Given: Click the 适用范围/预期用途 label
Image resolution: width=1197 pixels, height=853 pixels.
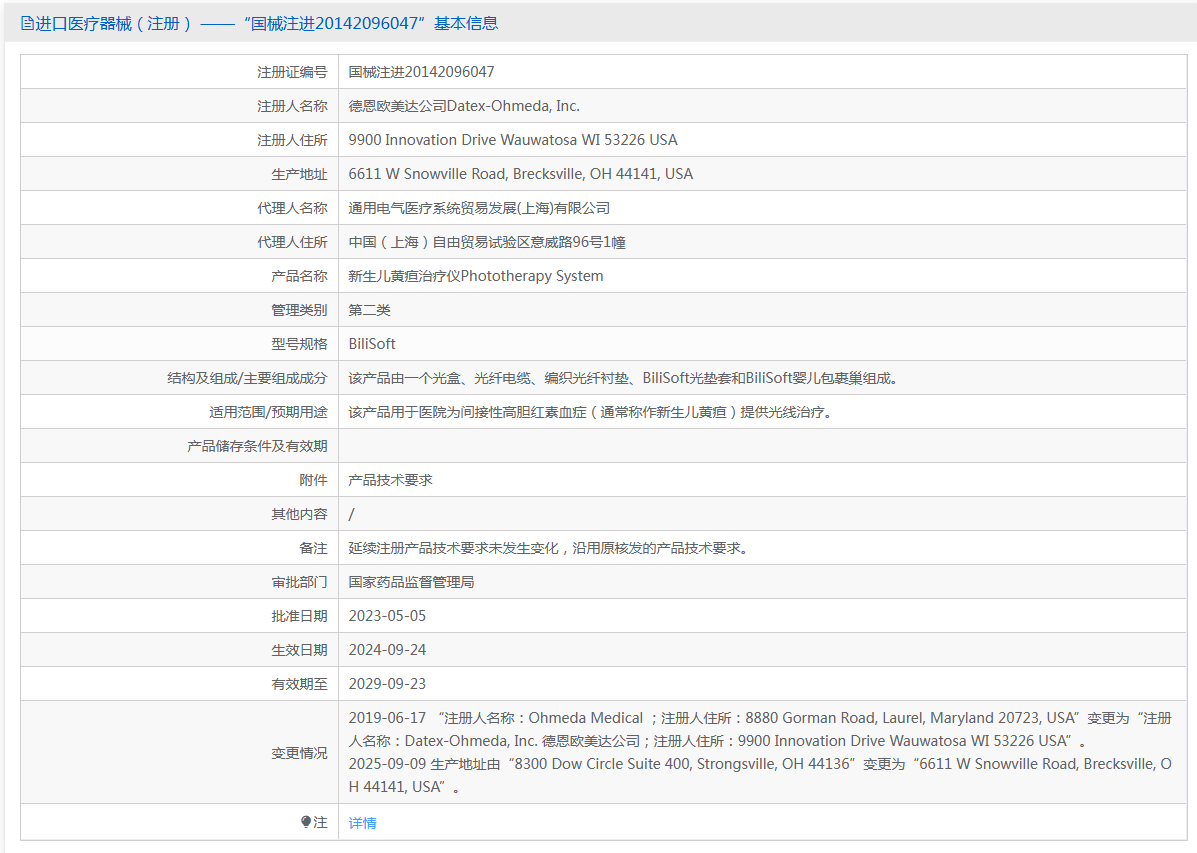Looking at the screenshot, I should click(268, 412).
